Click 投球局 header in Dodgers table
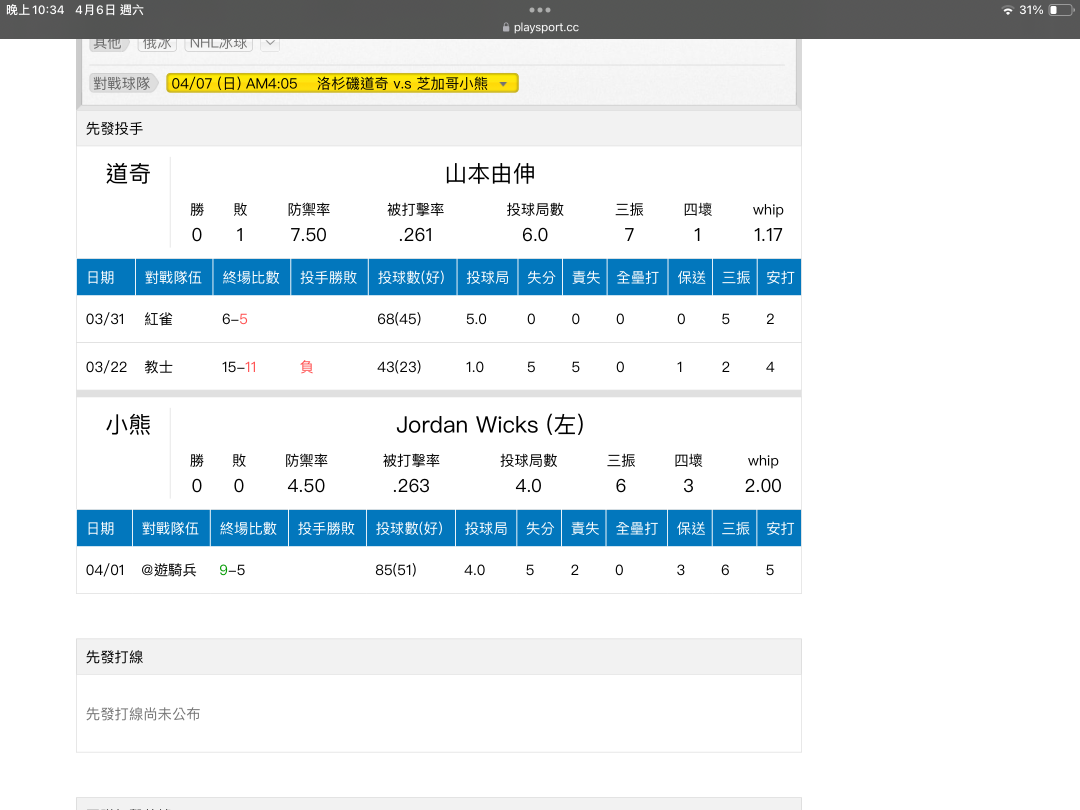Image resolution: width=1080 pixels, height=810 pixels. [487, 277]
